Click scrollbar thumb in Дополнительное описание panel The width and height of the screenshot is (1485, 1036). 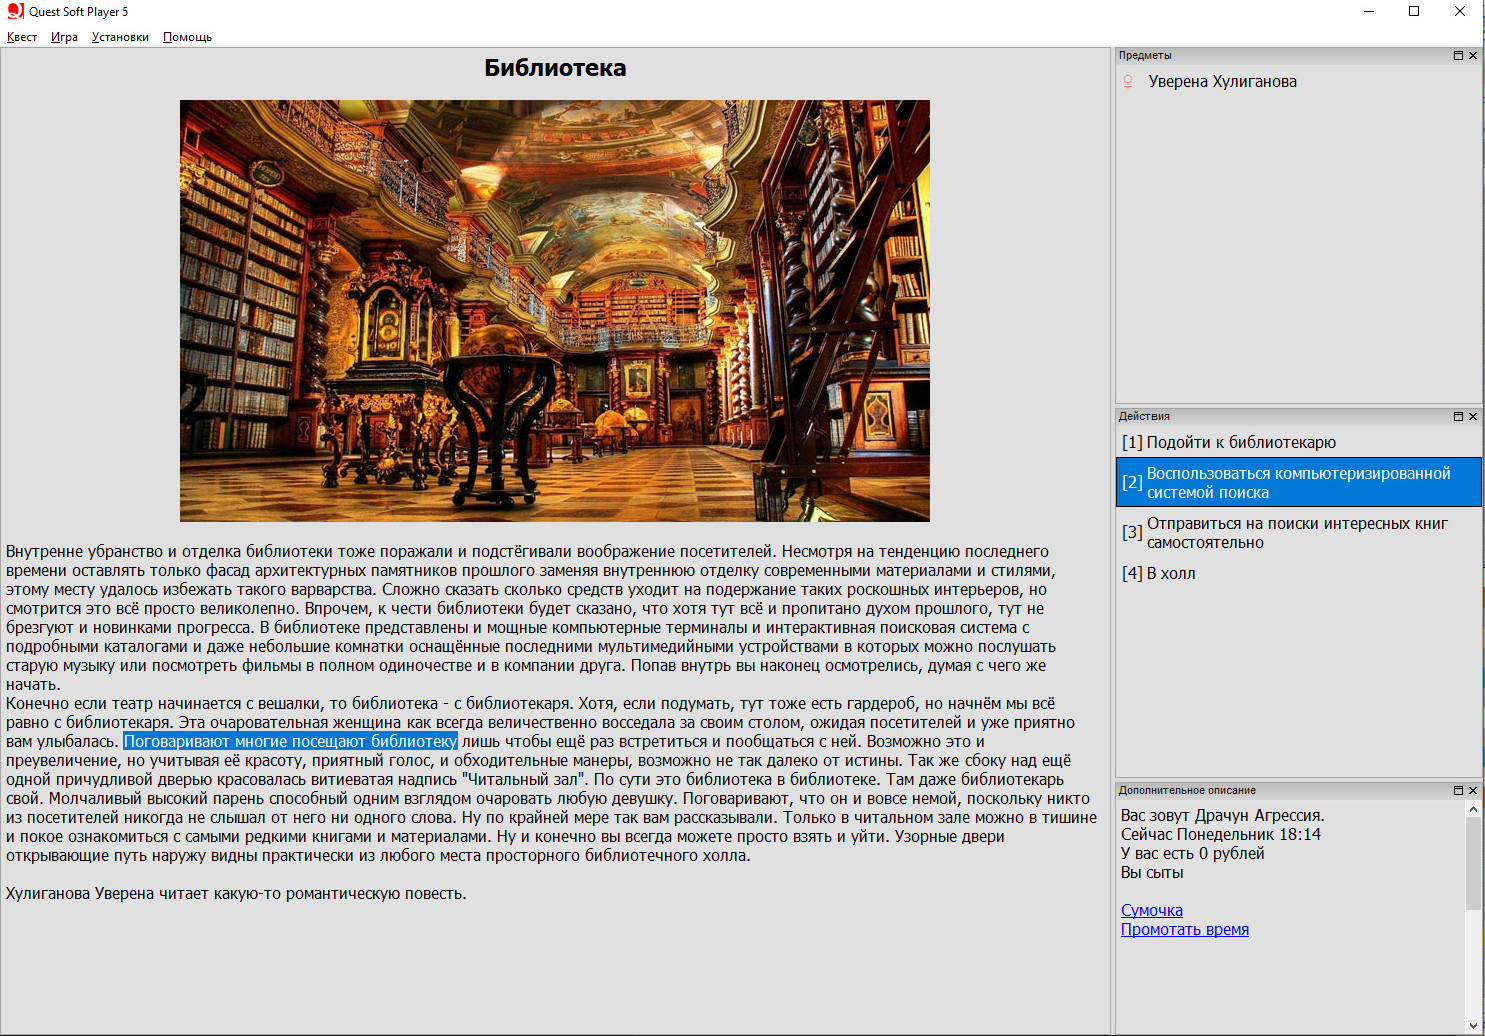pos(1473,863)
